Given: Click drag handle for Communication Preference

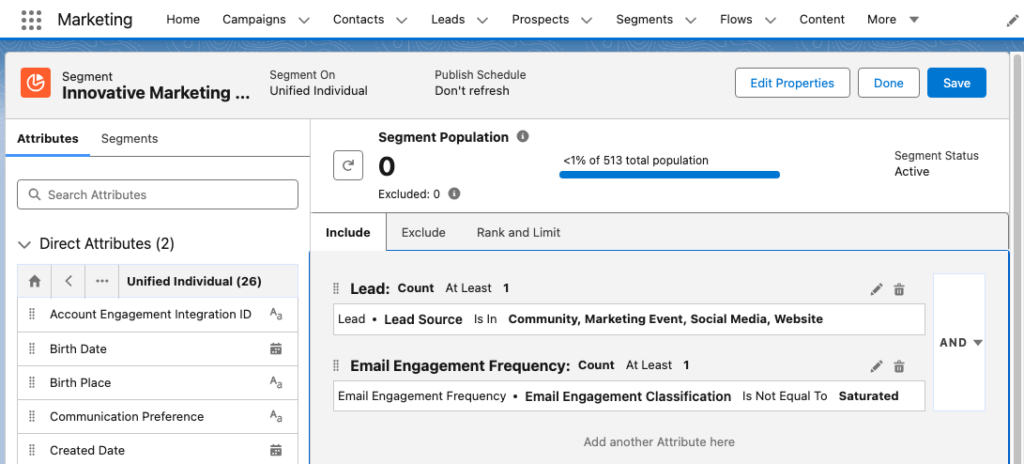Looking at the screenshot, I should [31, 416].
